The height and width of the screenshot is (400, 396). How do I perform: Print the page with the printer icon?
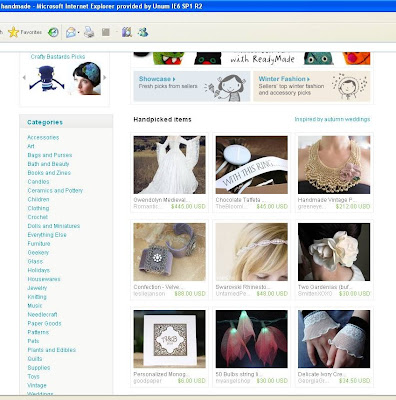pos(89,32)
